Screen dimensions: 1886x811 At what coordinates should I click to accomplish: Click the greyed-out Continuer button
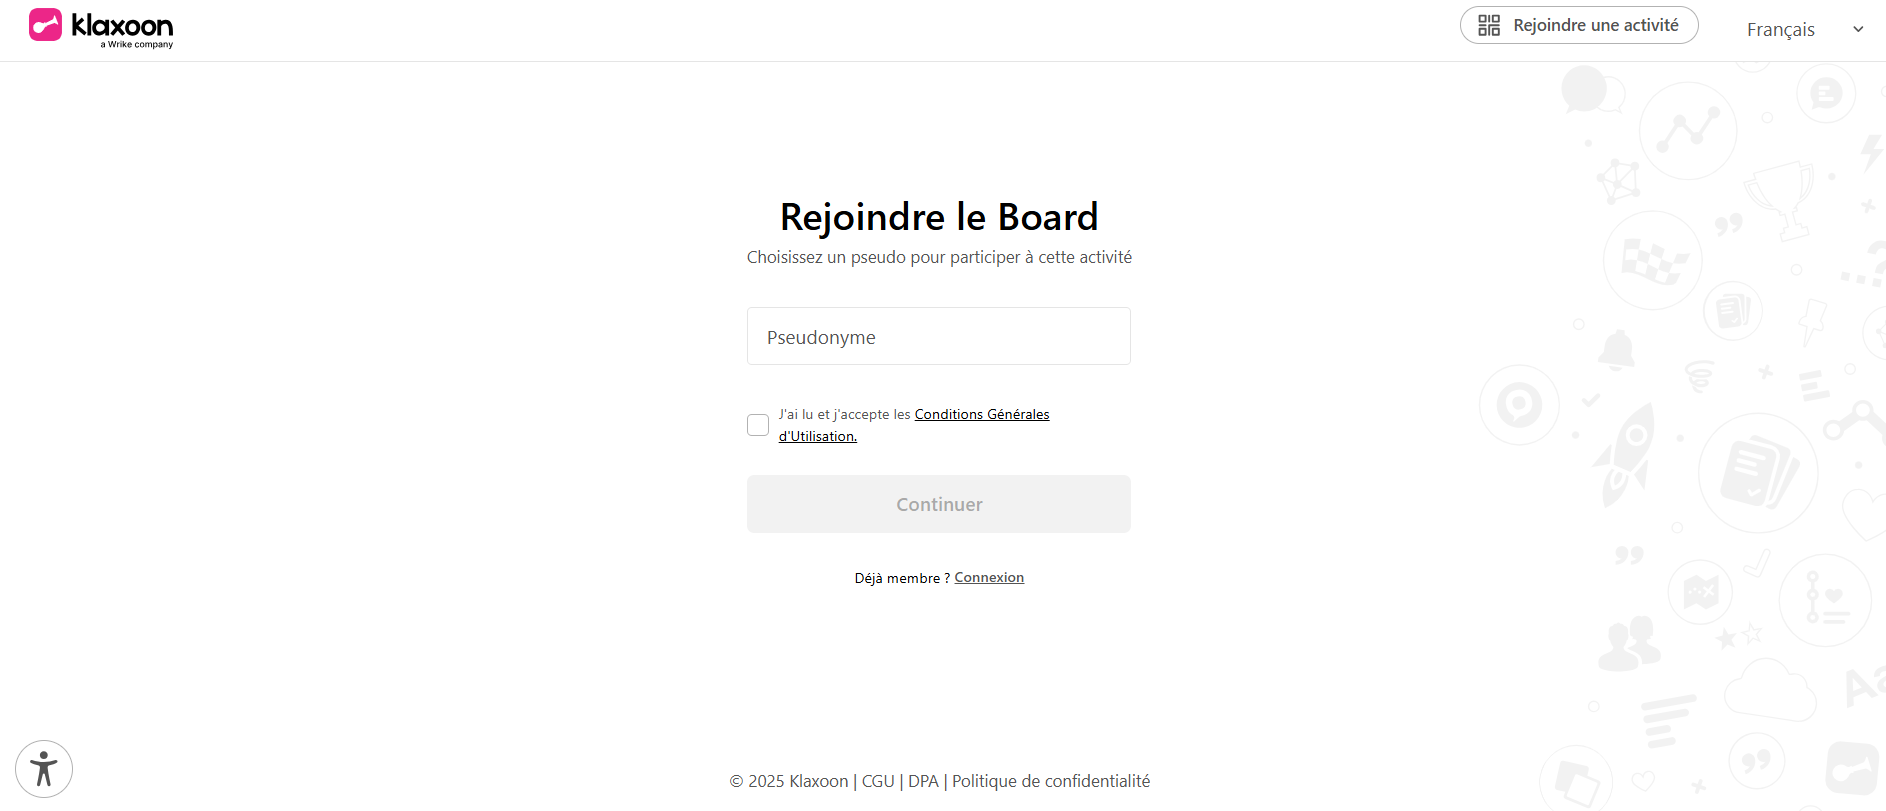[938, 504]
